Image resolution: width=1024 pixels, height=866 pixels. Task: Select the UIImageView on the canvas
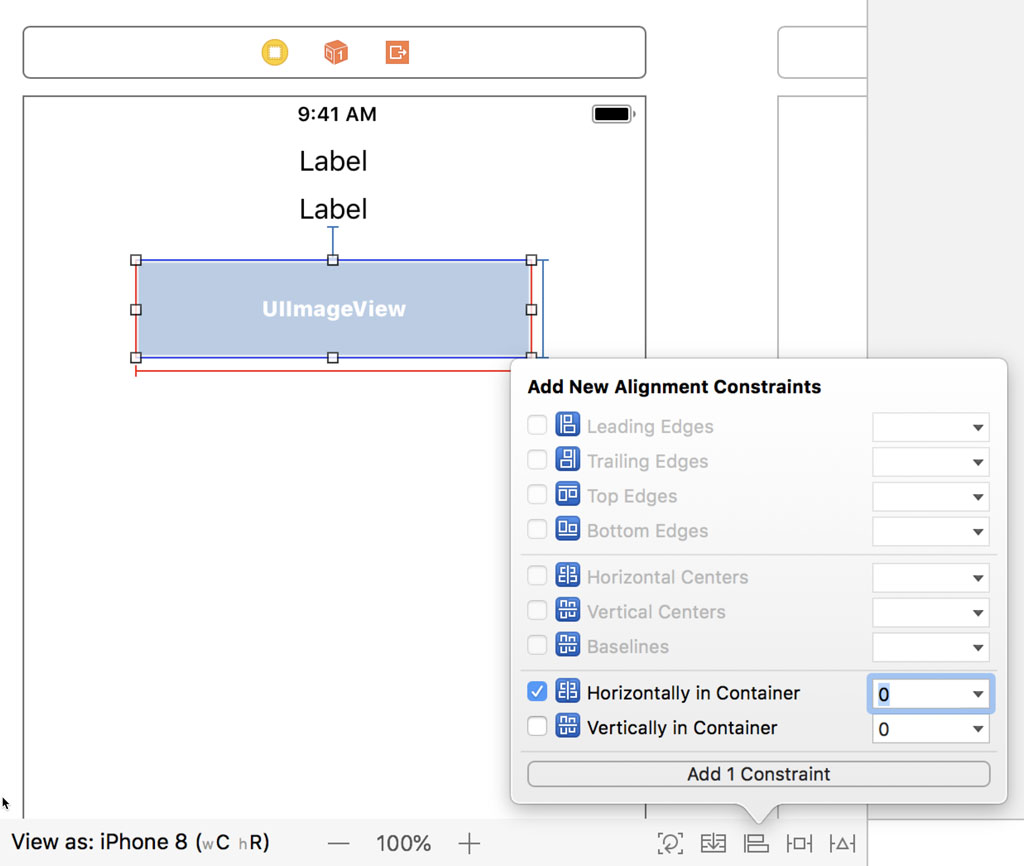333,309
